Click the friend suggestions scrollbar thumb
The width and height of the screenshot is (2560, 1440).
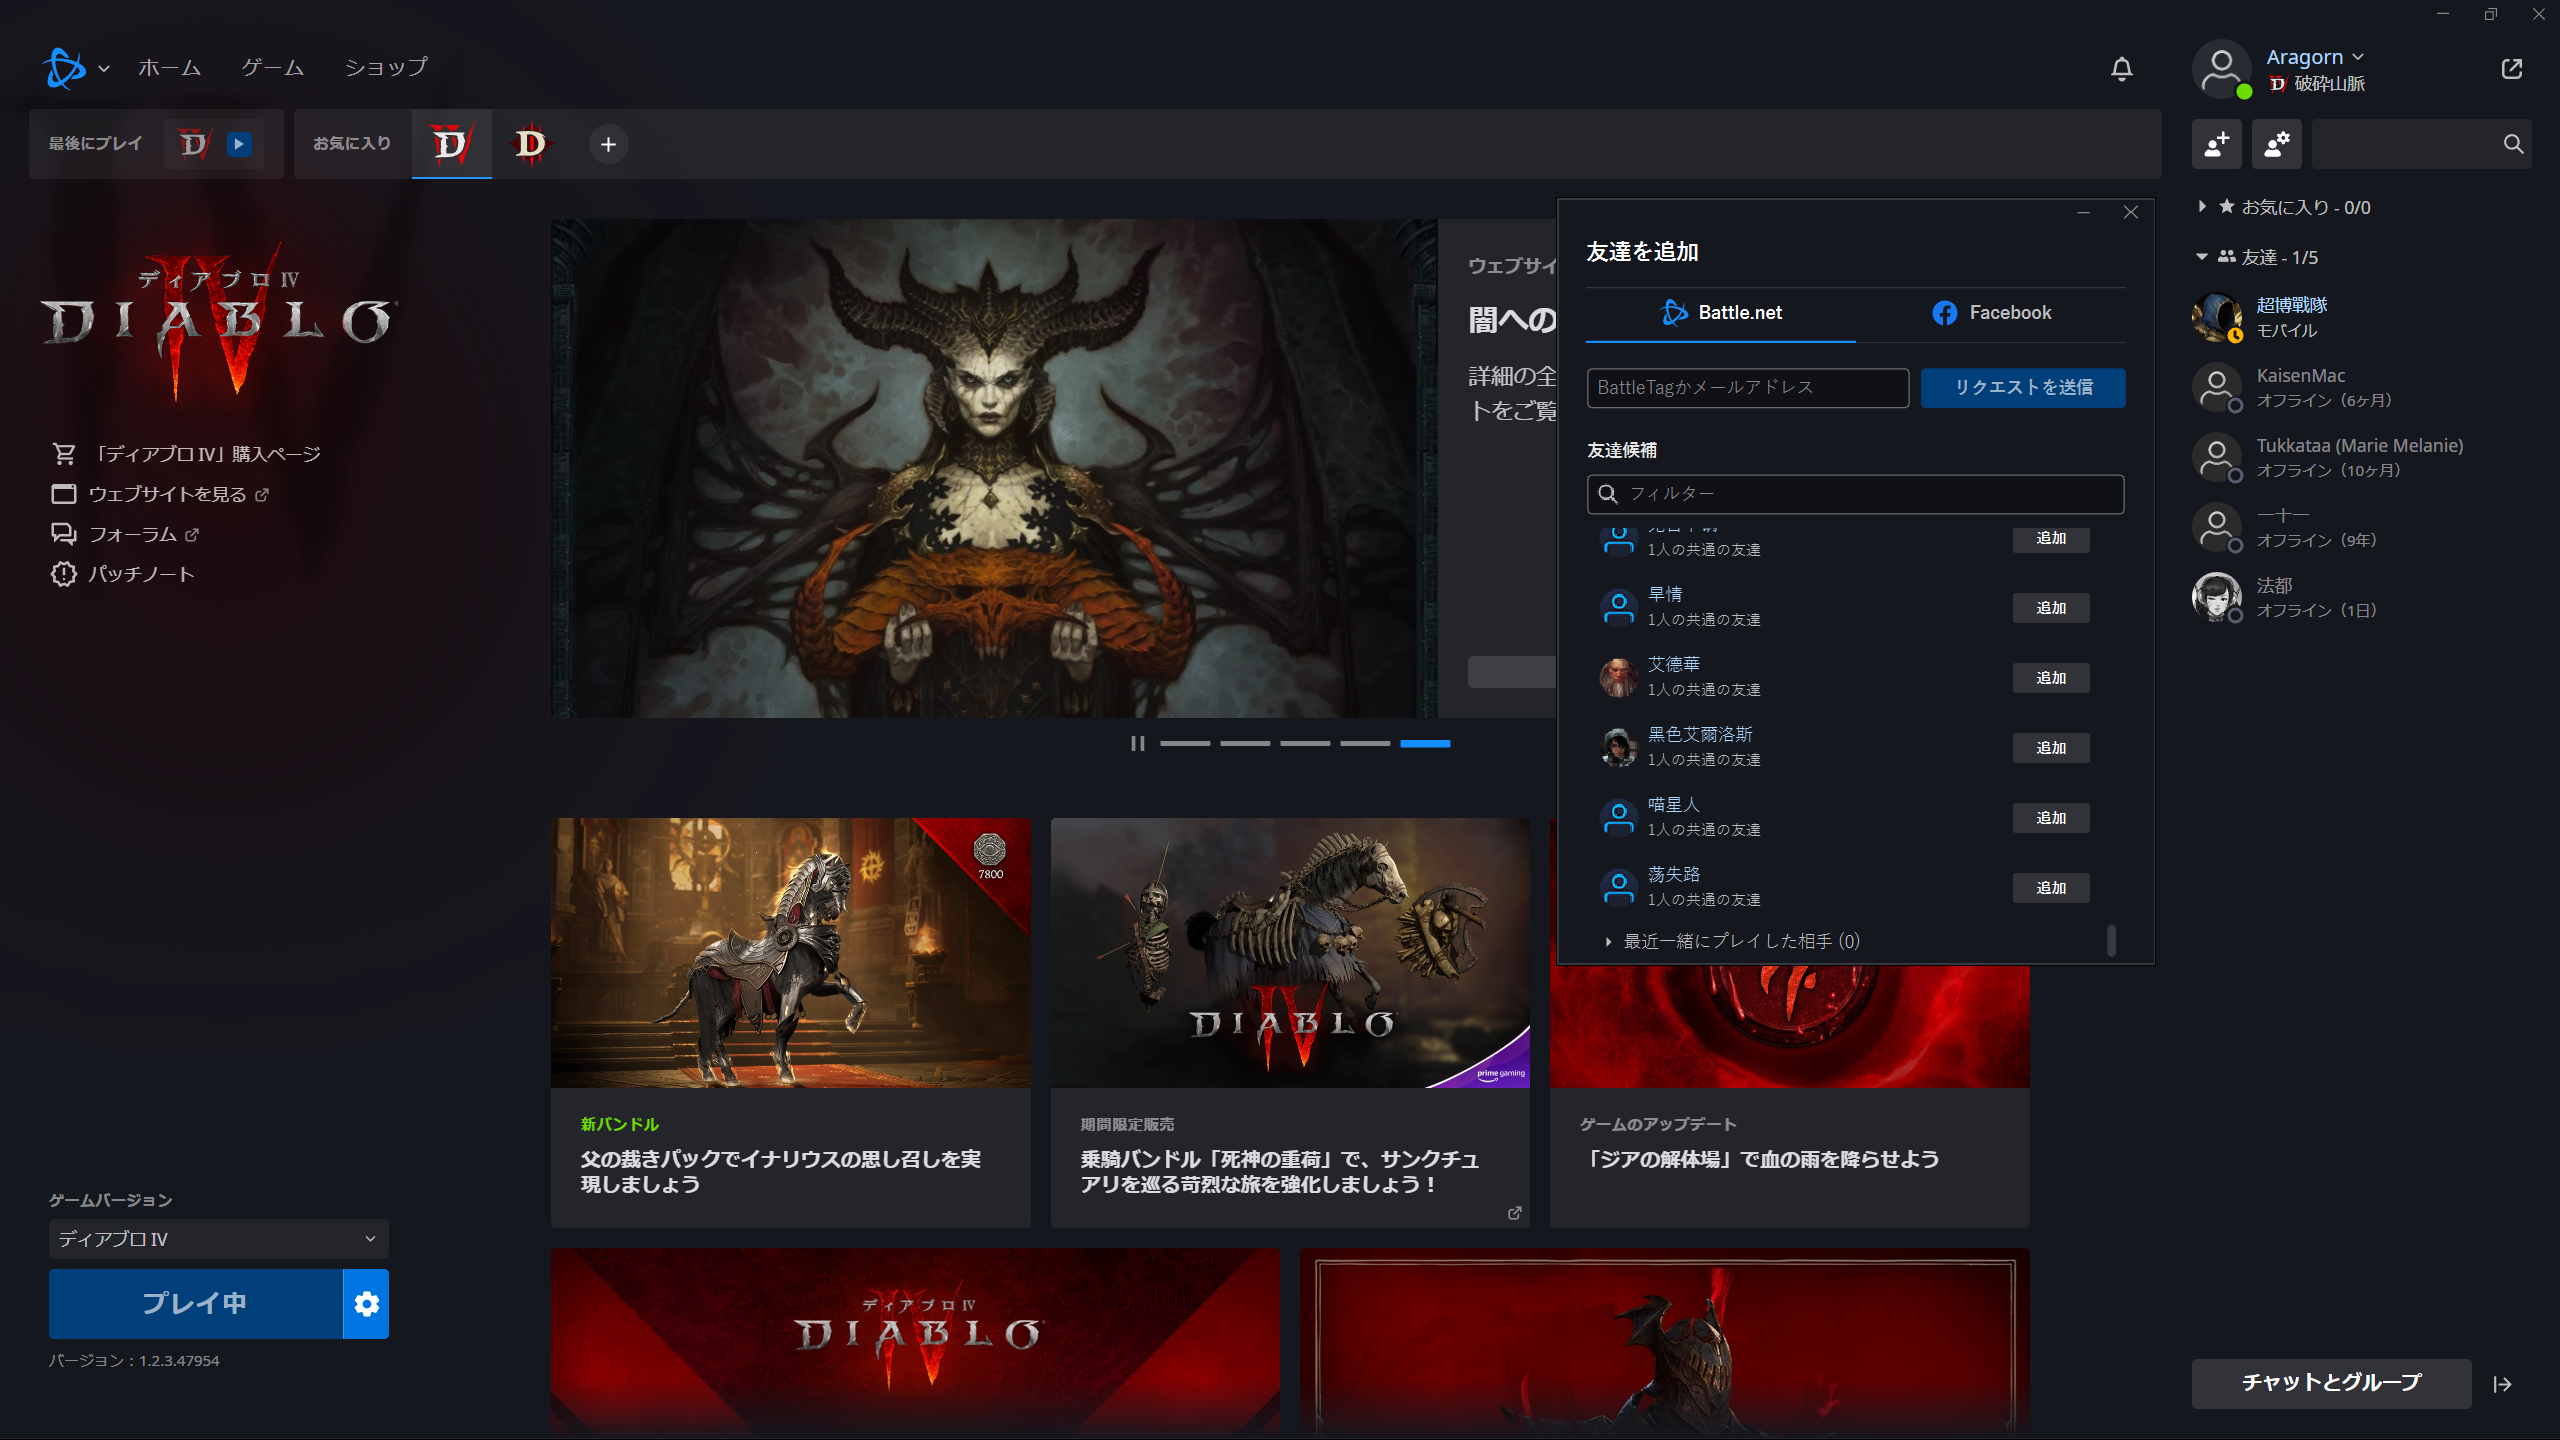coord(2111,940)
